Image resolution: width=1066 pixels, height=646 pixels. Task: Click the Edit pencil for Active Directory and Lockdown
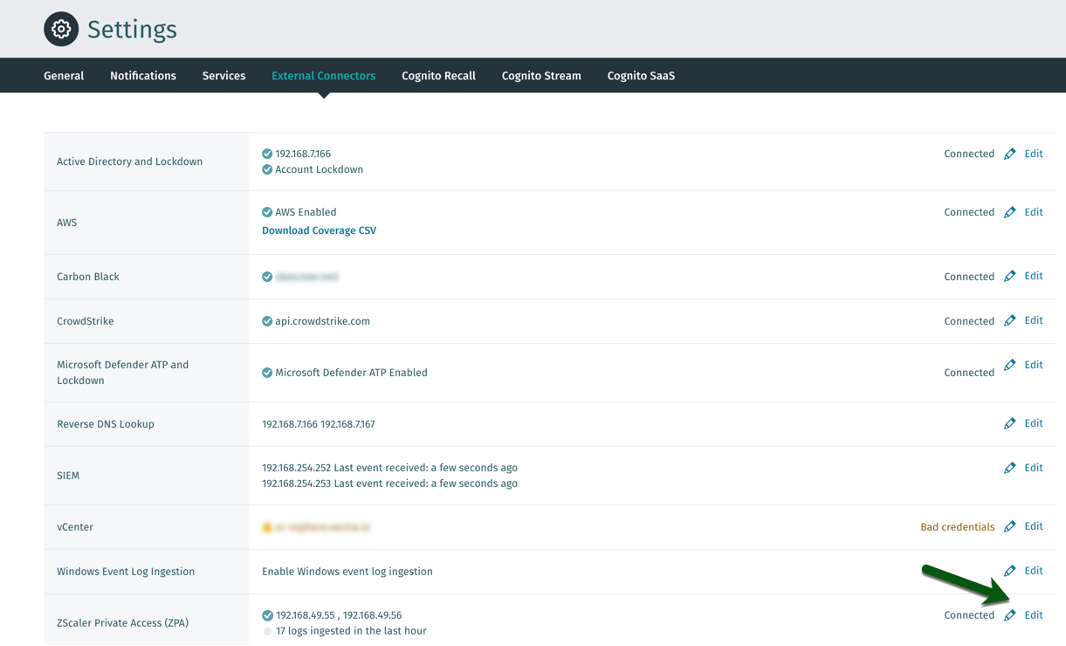pyautogui.click(x=1010, y=153)
